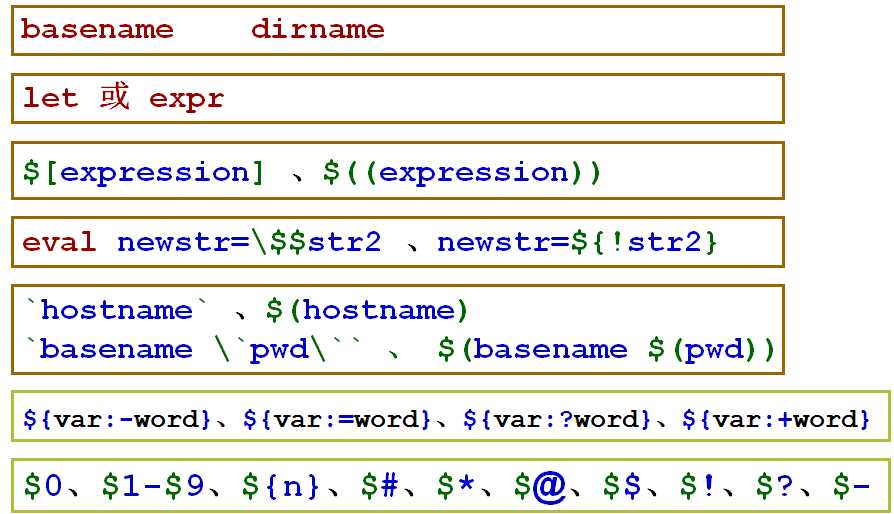
Task: Click the text "newstr=\$$str2"
Action: pyautogui.click(x=249, y=242)
